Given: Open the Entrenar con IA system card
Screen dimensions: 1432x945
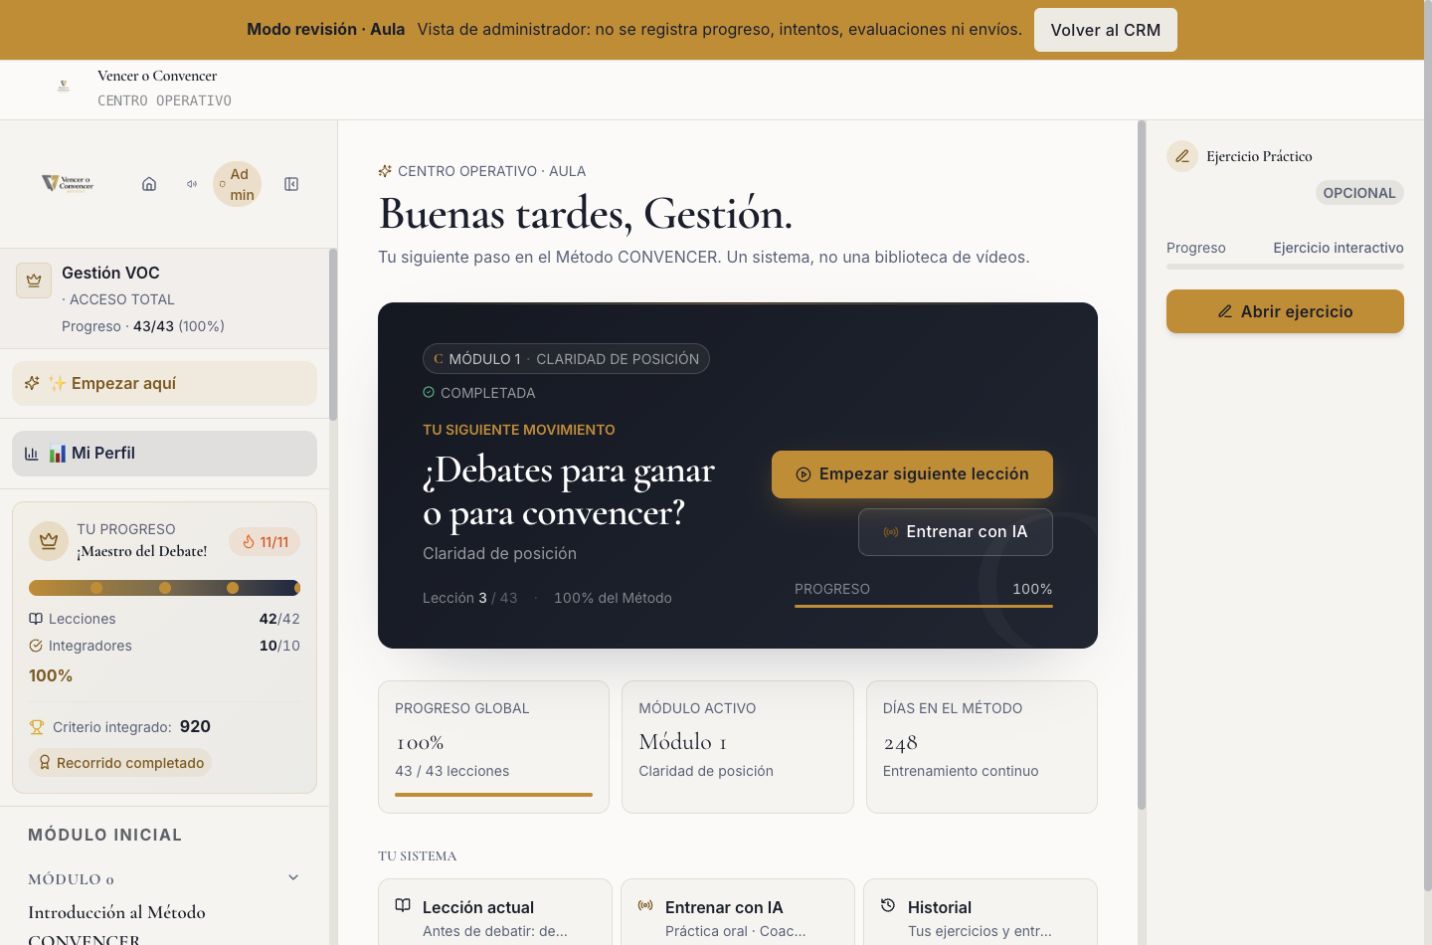Looking at the screenshot, I should coord(738,912).
